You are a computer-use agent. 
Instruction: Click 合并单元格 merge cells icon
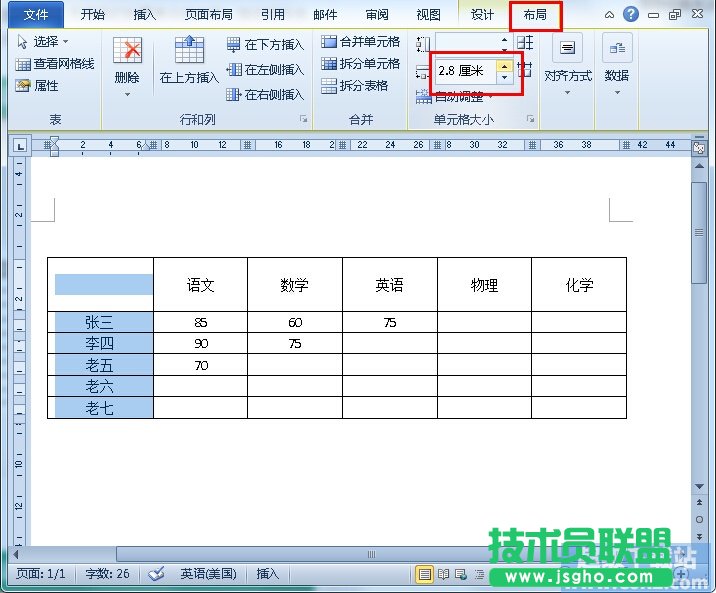(x=360, y=42)
